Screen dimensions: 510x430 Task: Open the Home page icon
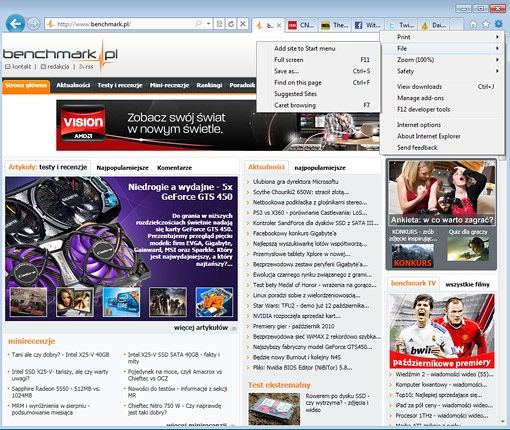[473, 24]
